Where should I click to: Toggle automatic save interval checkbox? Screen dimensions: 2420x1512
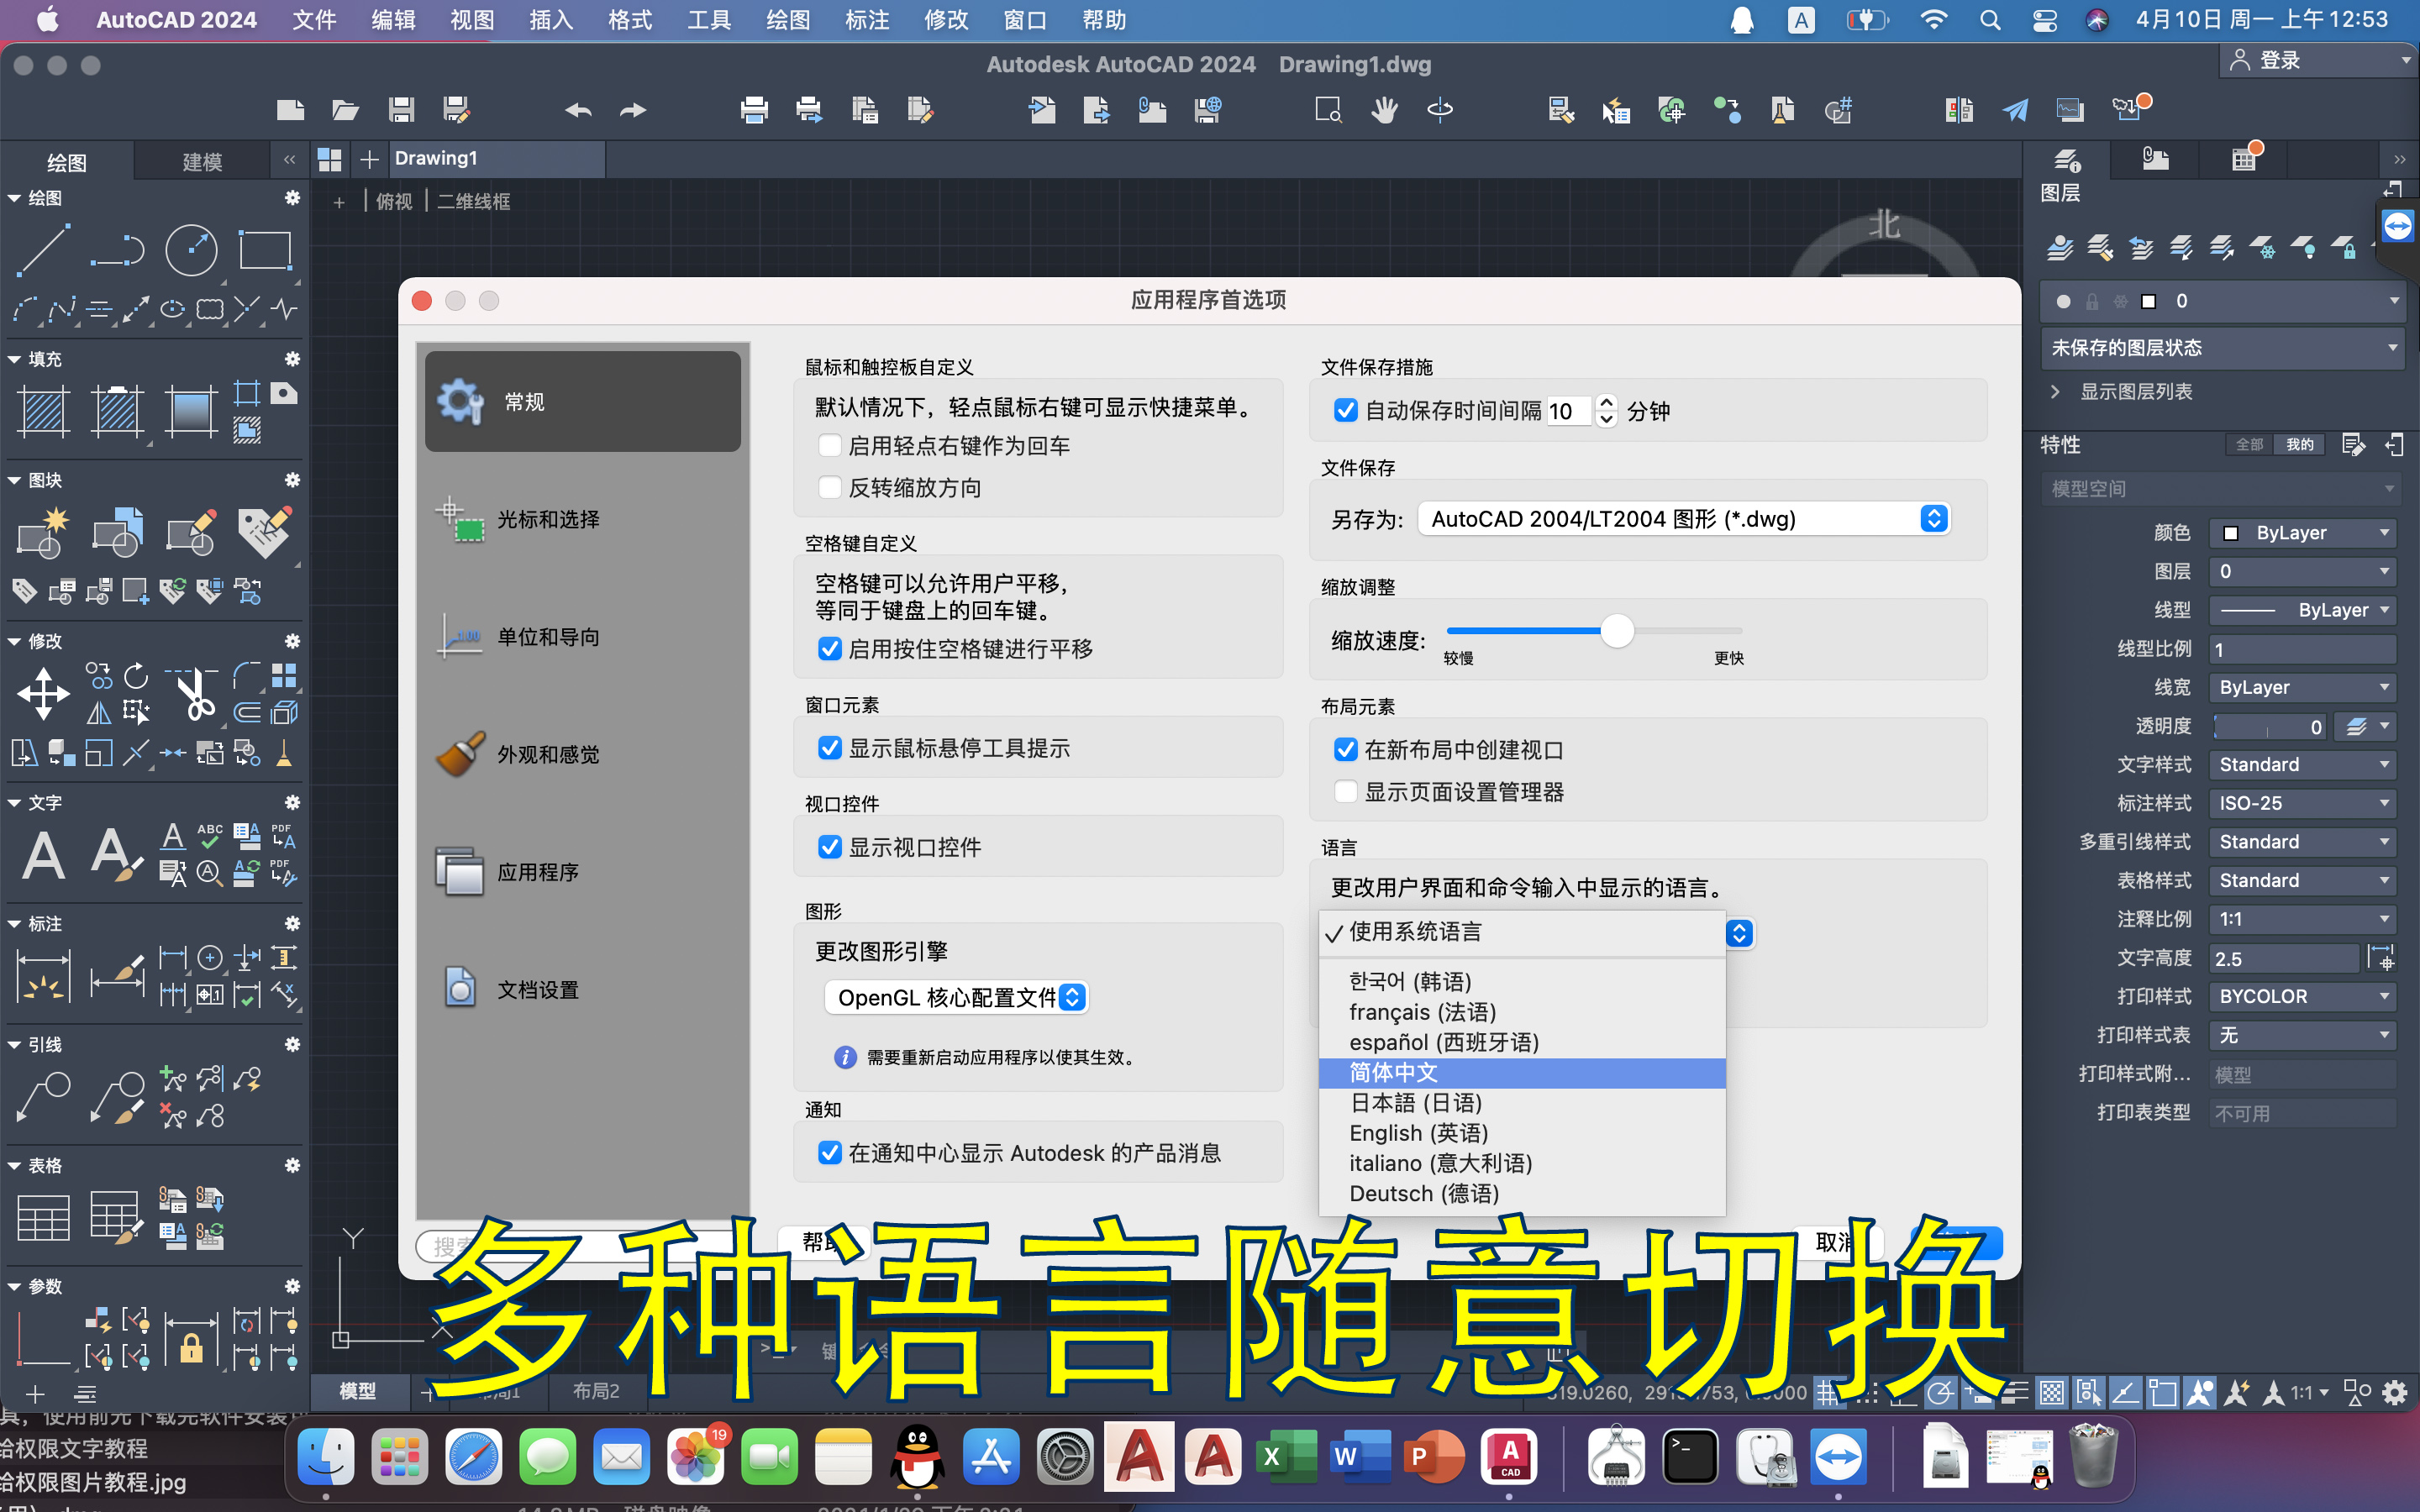point(1346,410)
